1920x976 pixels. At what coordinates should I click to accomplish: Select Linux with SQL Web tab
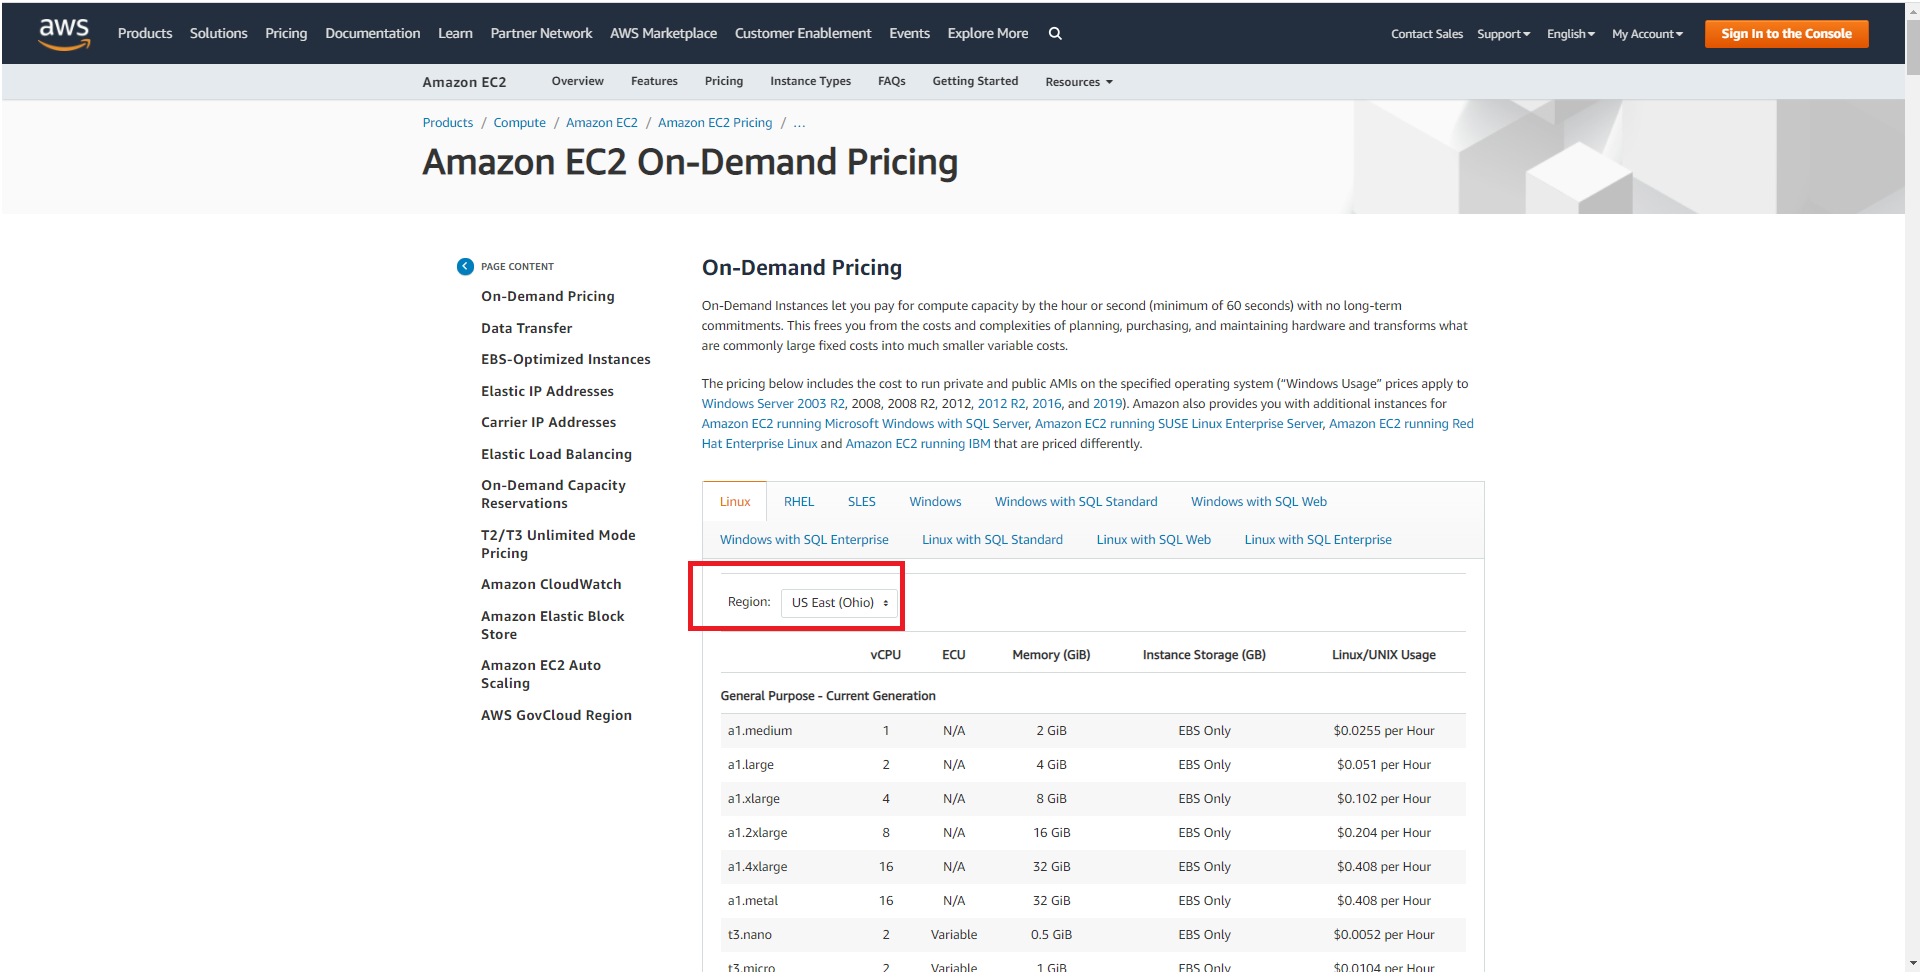point(1154,540)
